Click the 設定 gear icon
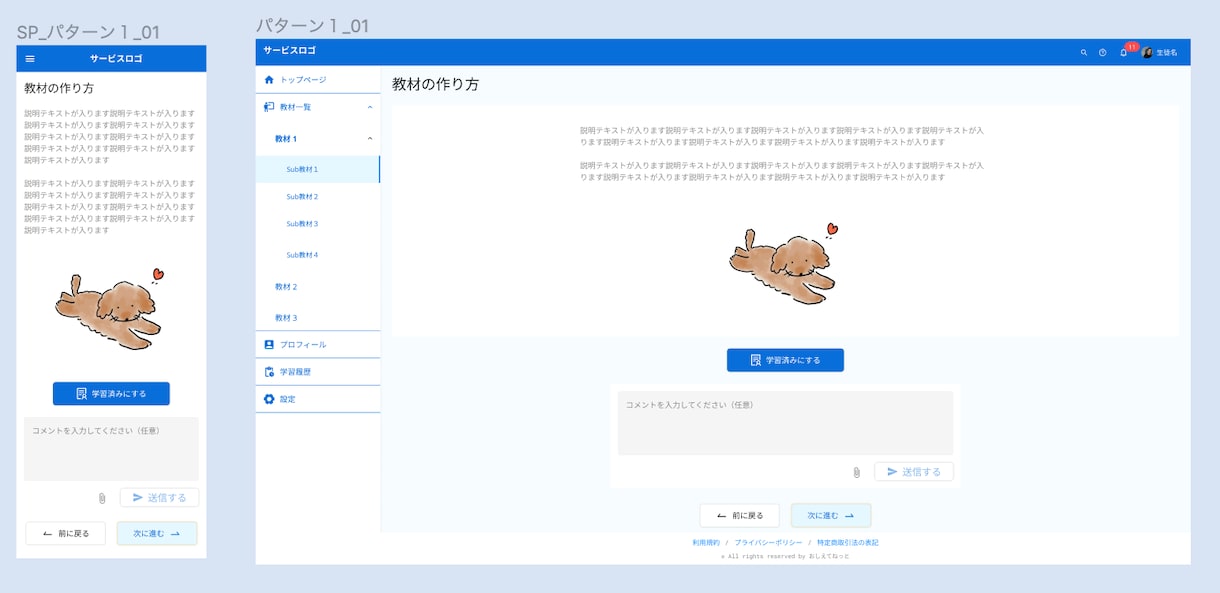This screenshot has height=593, width=1220. point(269,399)
